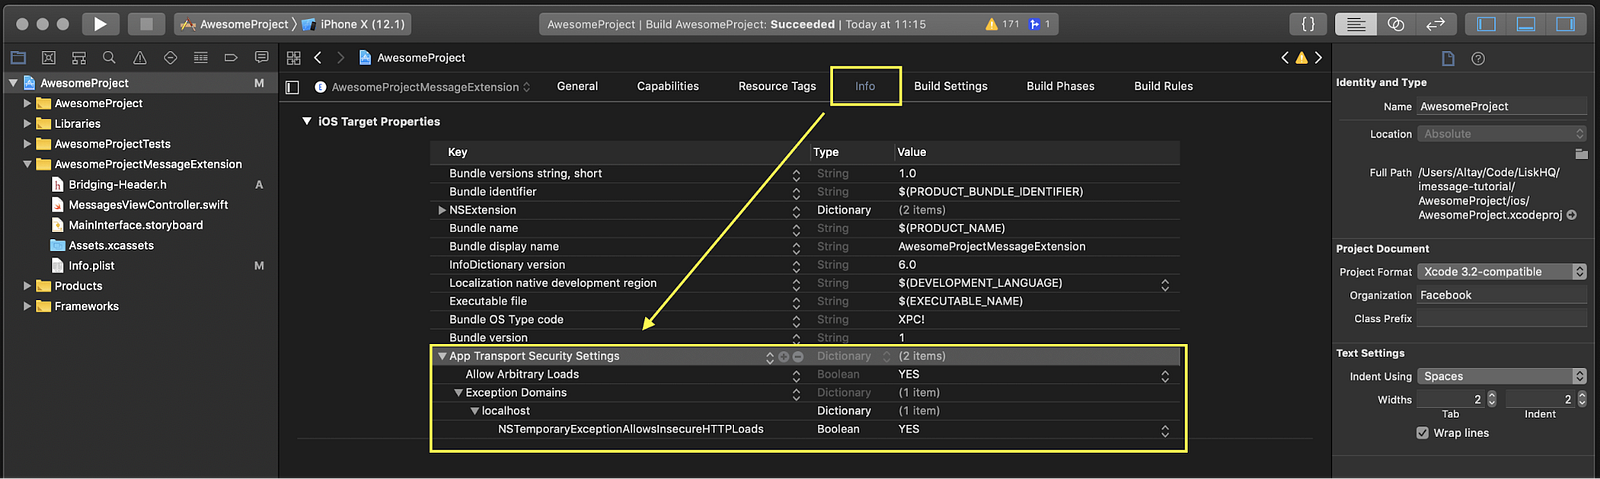This screenshot has height=479, width=1600.
Task: Change the Allow Arbitrary Loads boolean value
Action: tap(1165, 376)
